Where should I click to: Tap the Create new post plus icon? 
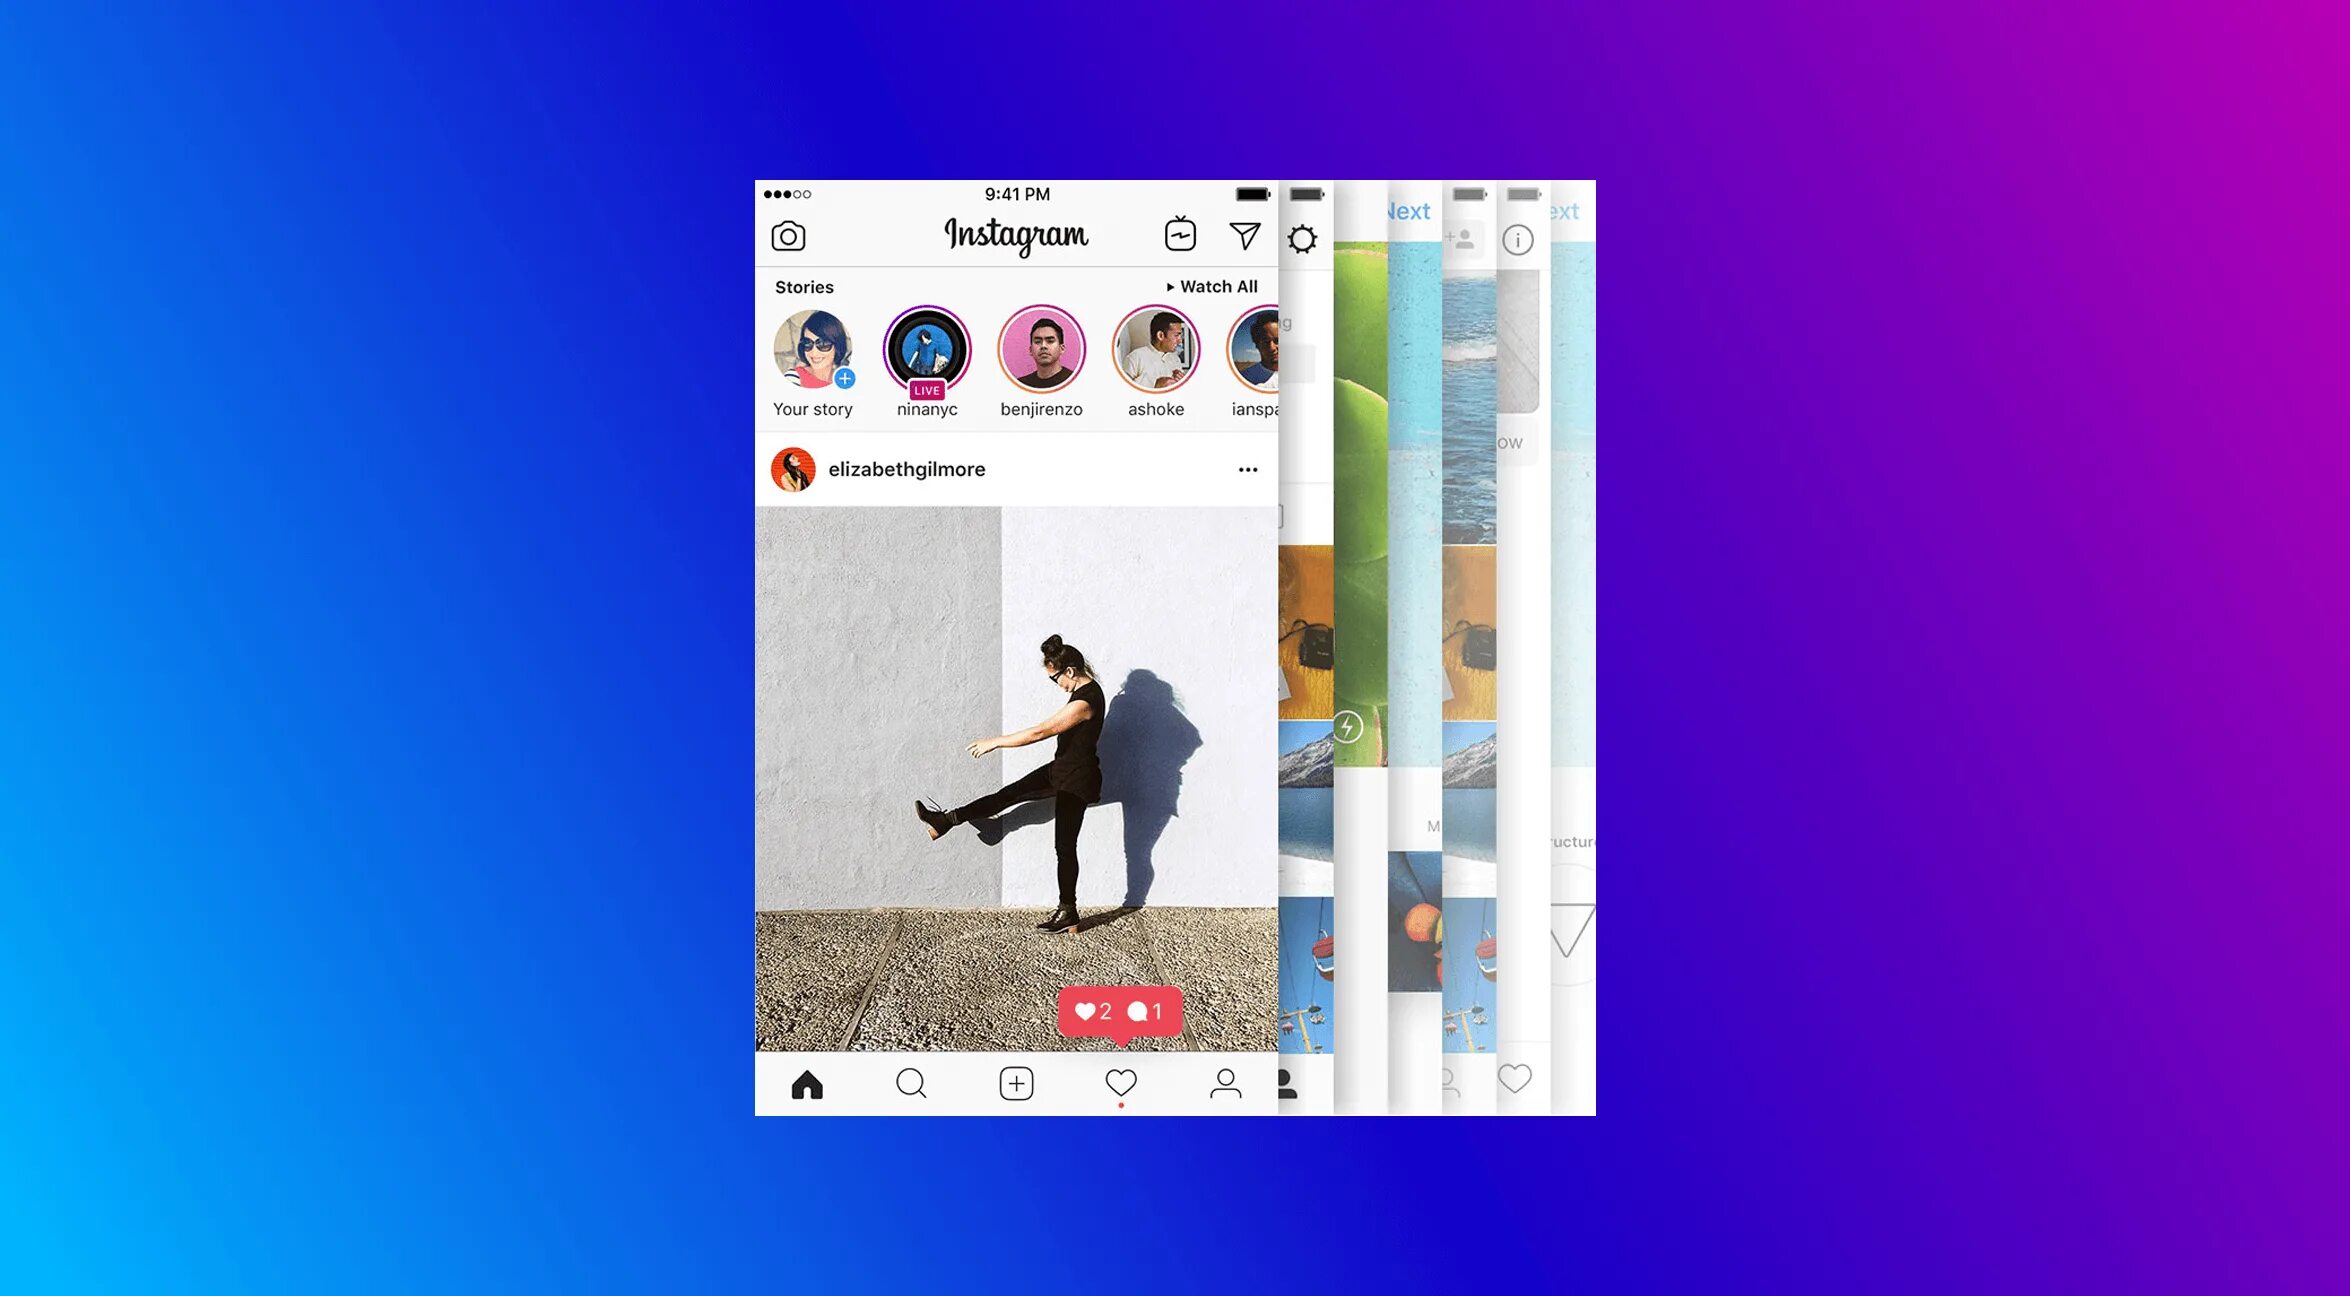click(1016, 1084)
